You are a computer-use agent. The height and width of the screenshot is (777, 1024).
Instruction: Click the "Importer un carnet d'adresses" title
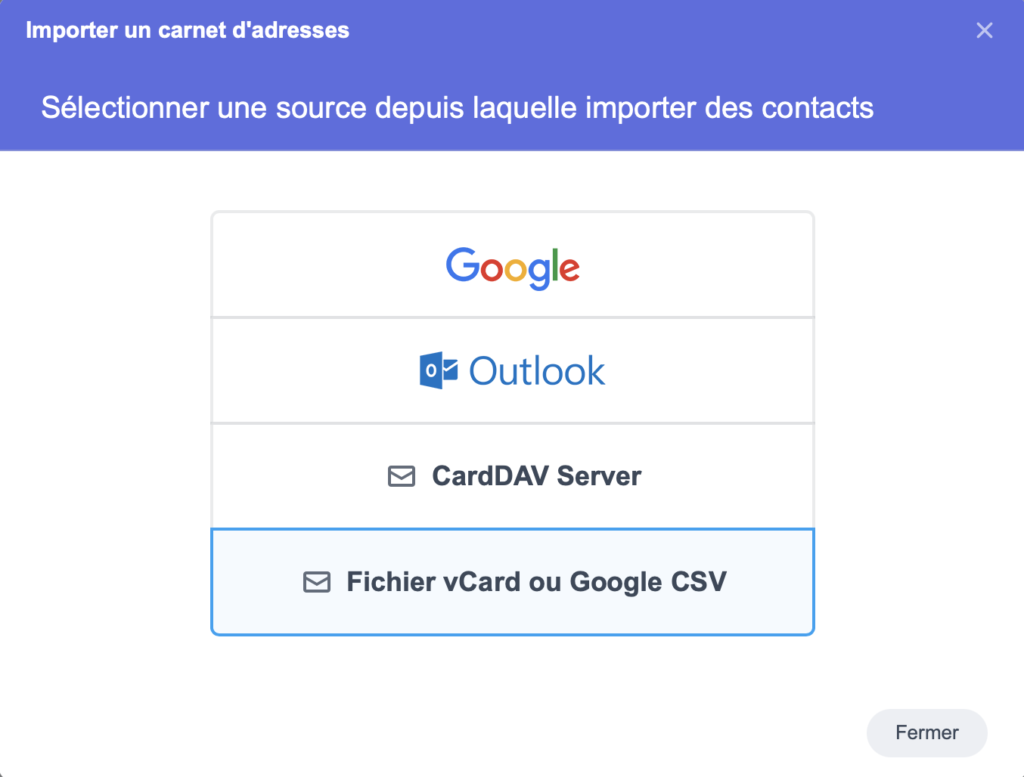[187, 30]
